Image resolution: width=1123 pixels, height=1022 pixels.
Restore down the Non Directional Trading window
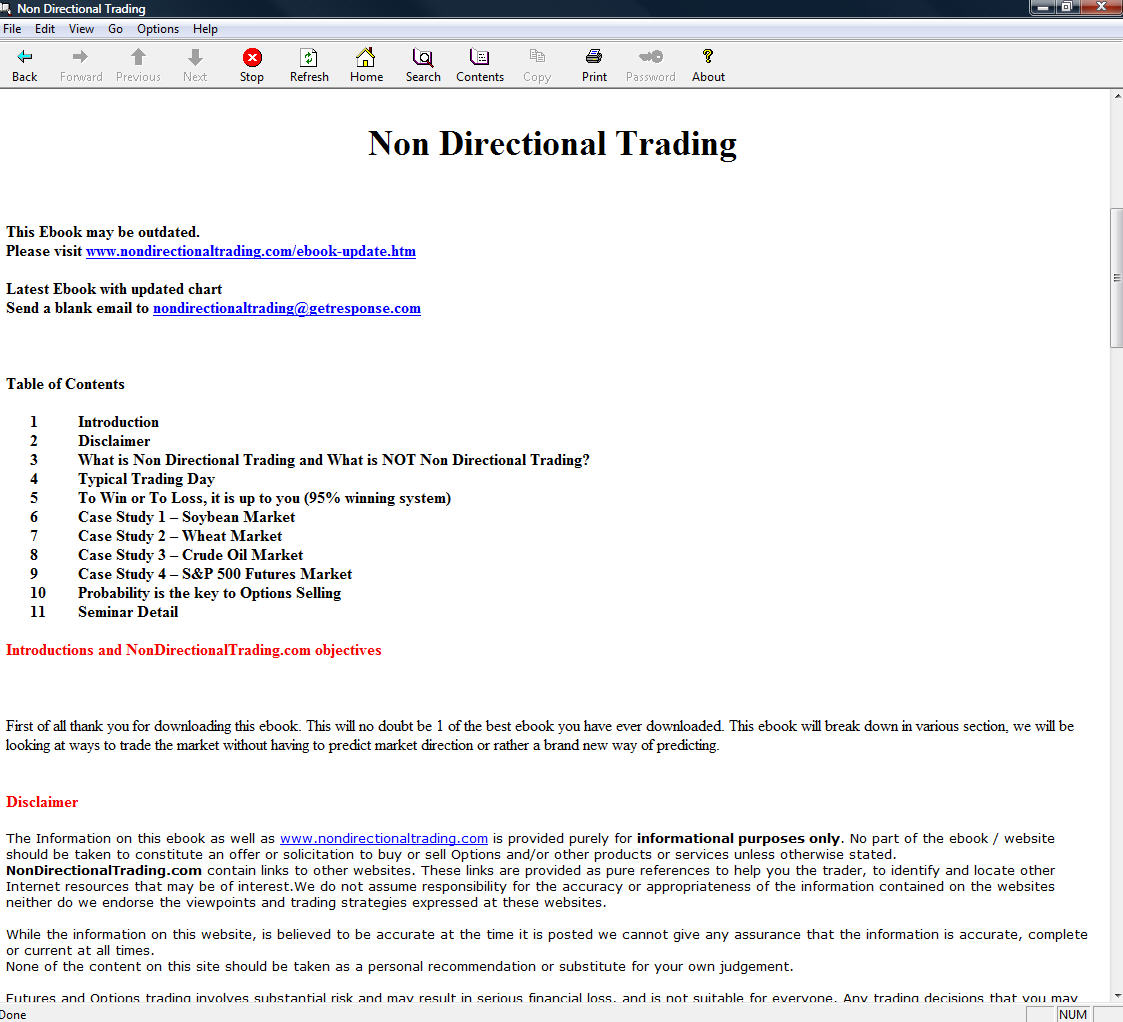click(x=1066, y=7)
